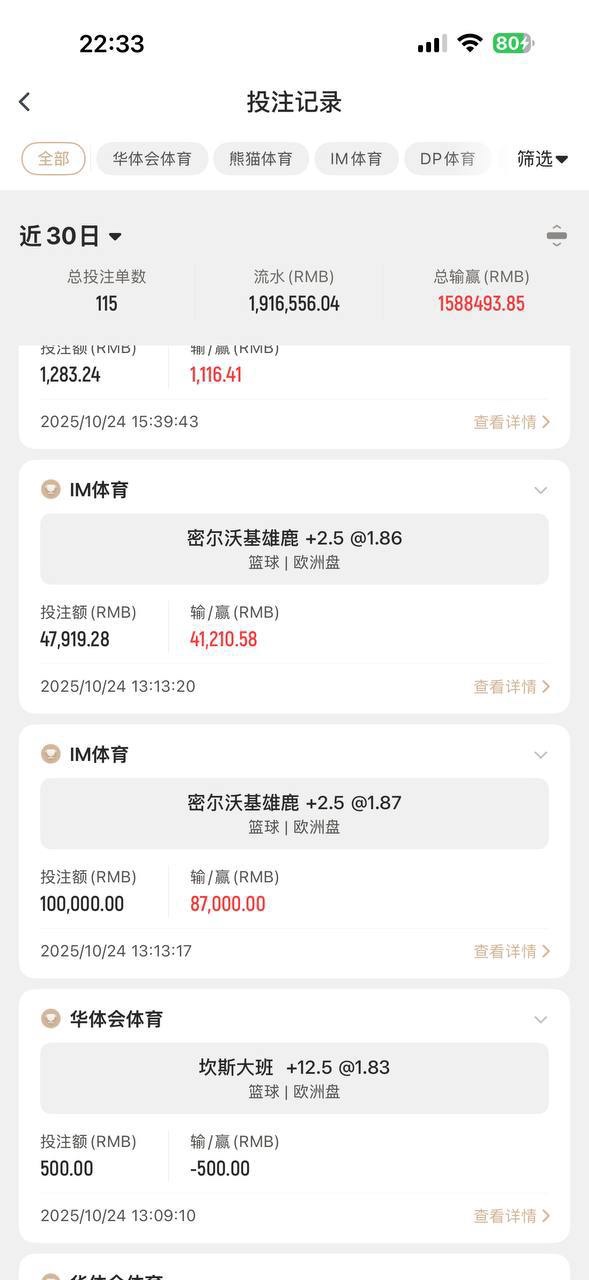Screen dimensions: 589x1280
Task: Switch to the 华体会体育 tab
Action: coord(152,159)
